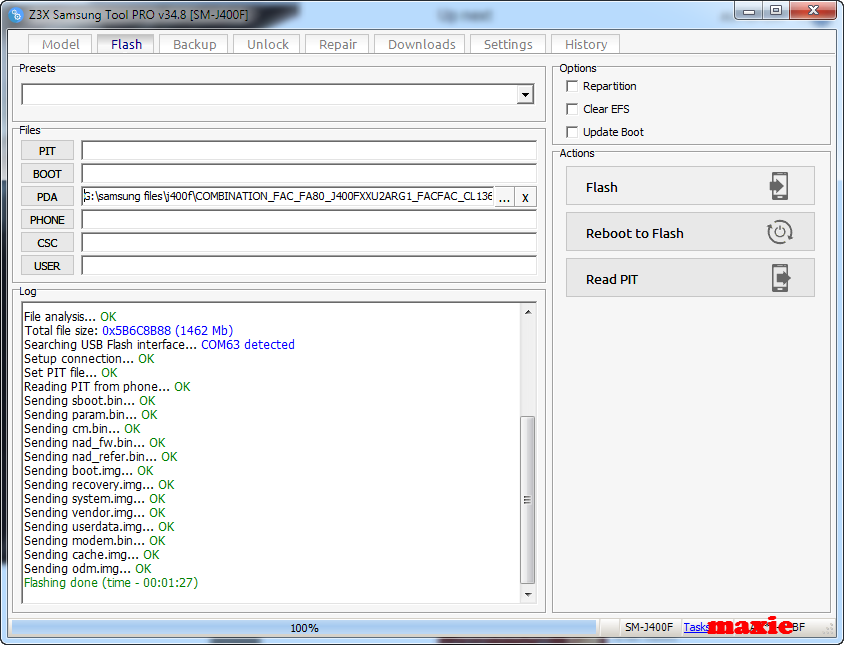Click the BOOT file path field
Viewport: 844px width, 645px height.
point(309,174)
